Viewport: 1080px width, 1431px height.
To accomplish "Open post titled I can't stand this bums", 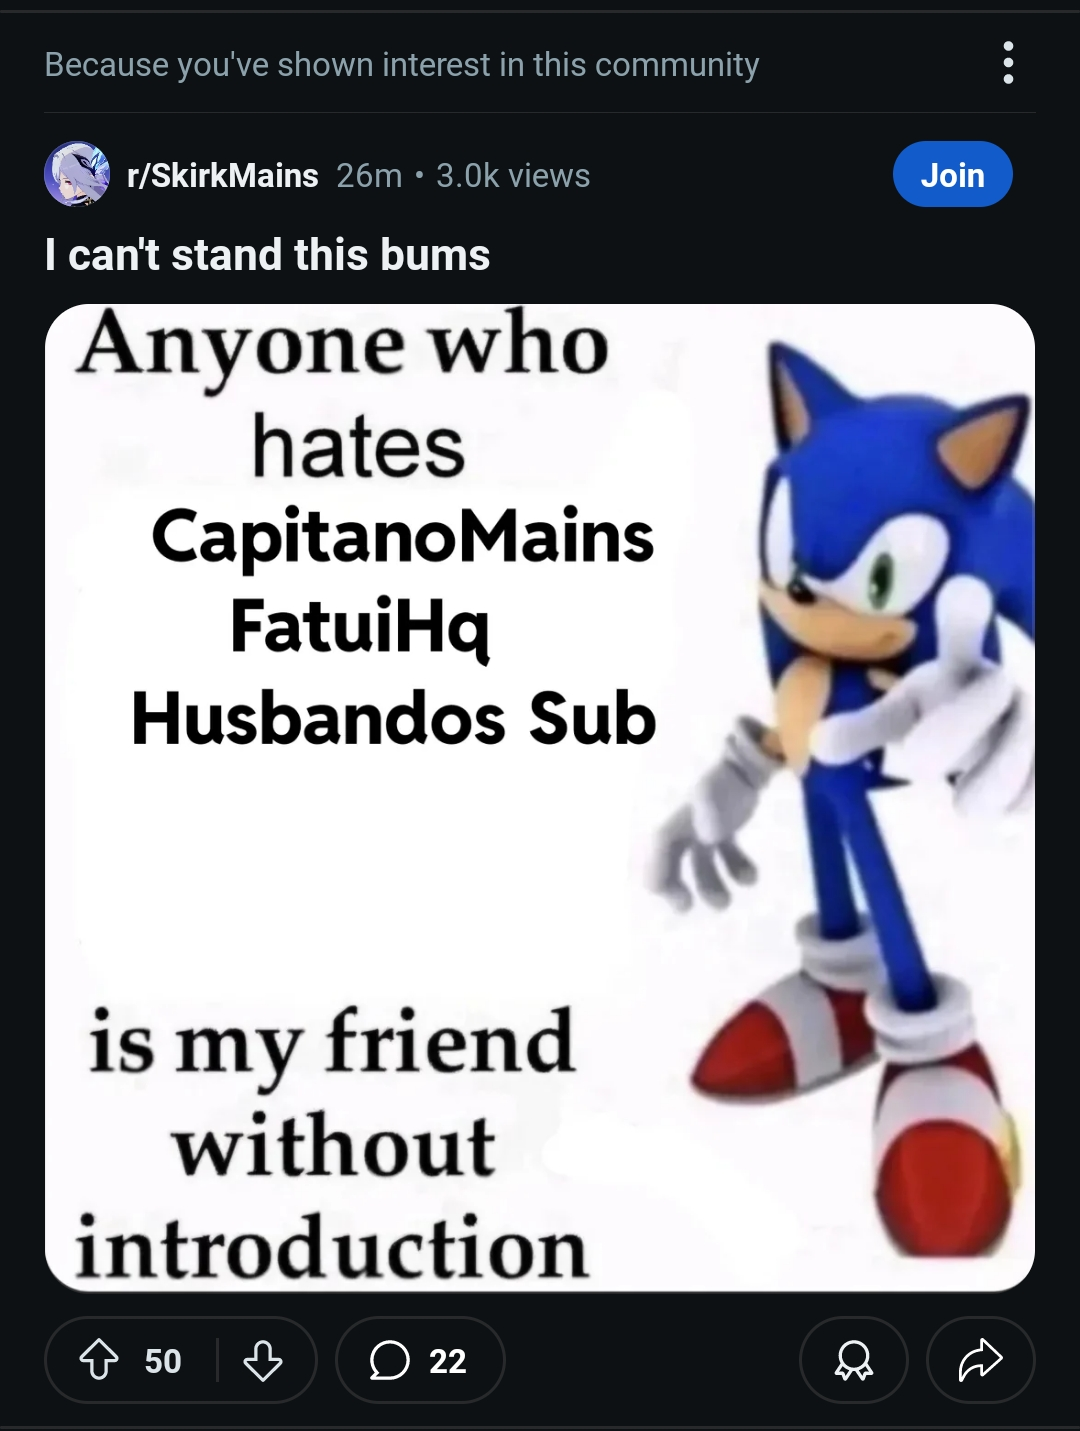I will [268, 254].
